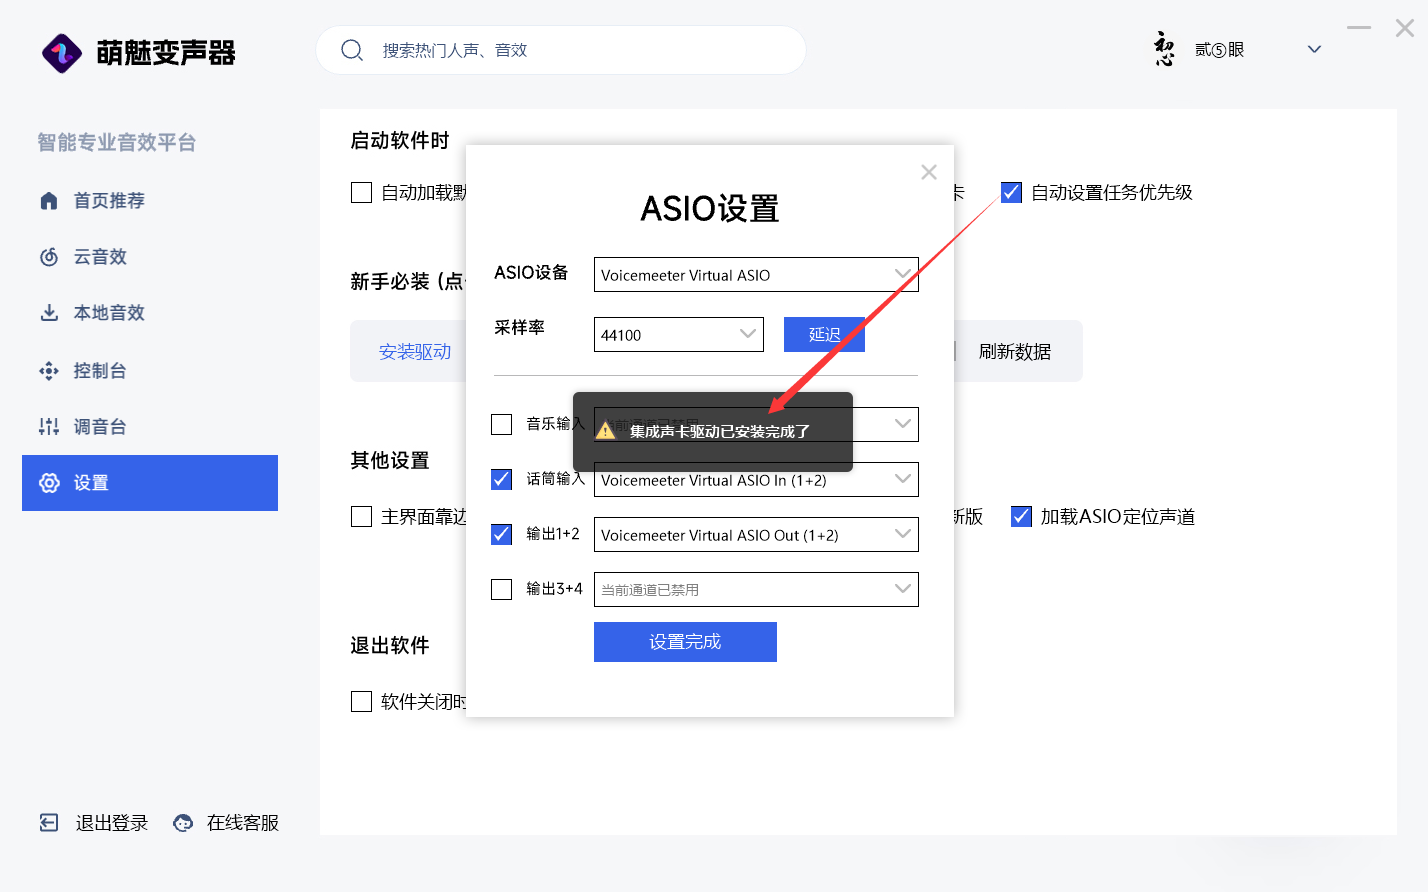Toggle 主界面靠边 checkbox

click(x=362, y=516)
